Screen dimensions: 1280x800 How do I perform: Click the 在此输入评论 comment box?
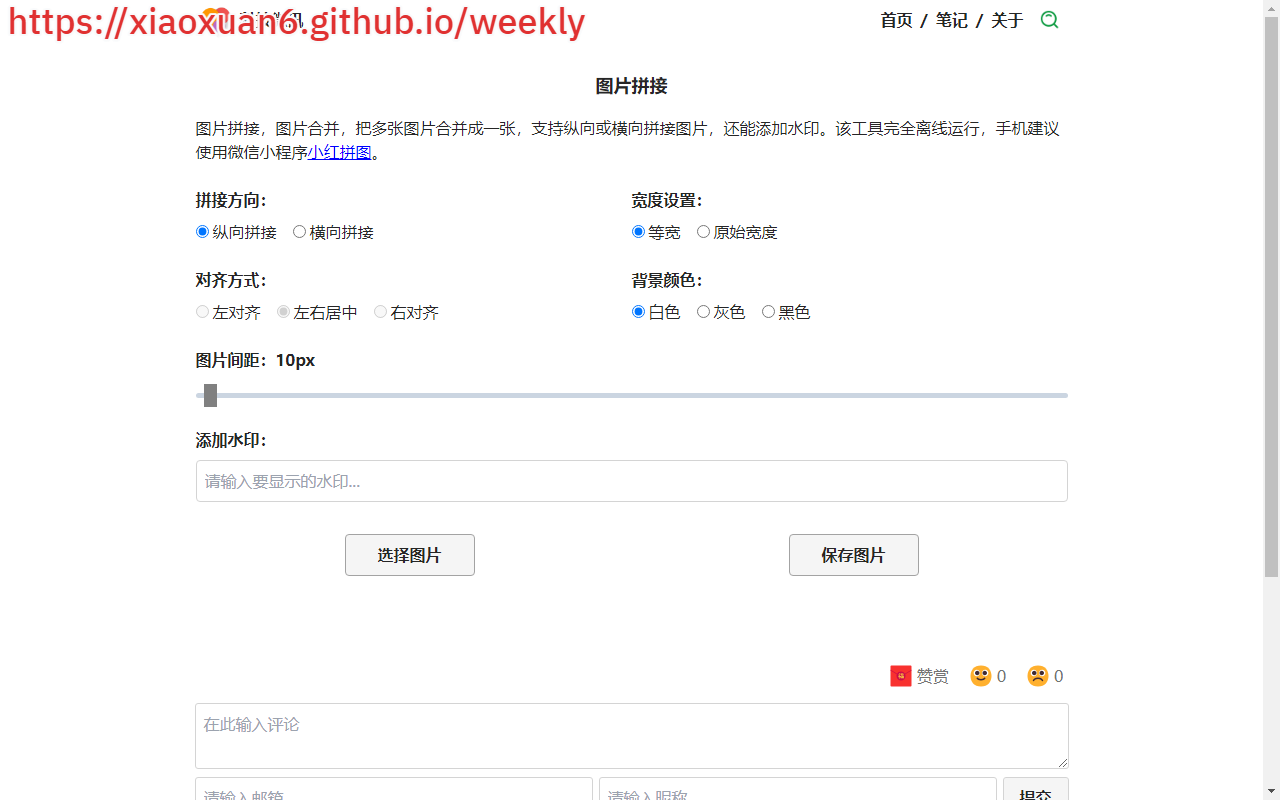pos(631,735)
